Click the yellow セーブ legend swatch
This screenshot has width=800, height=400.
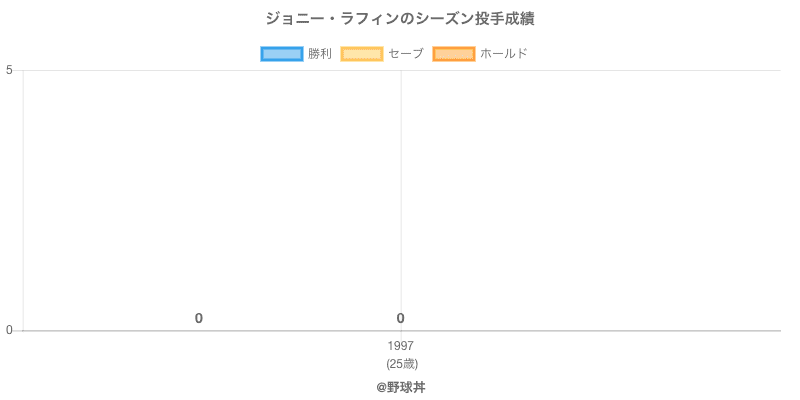coord(361,53)
